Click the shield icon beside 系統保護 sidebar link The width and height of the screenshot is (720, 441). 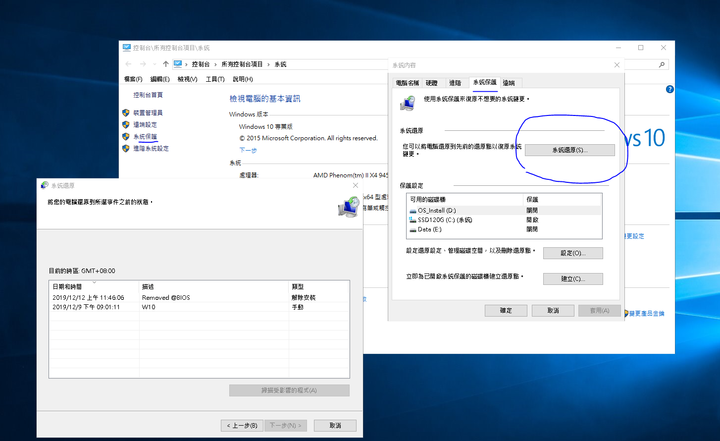coord(126,136)
